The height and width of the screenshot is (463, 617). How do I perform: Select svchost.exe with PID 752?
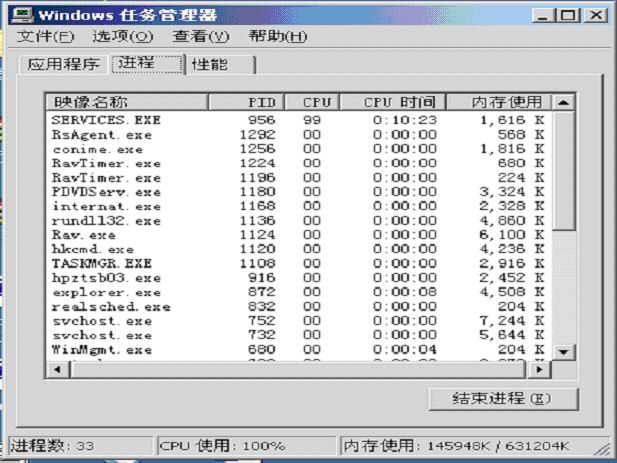pyautogui.click(x=299, y=321)
